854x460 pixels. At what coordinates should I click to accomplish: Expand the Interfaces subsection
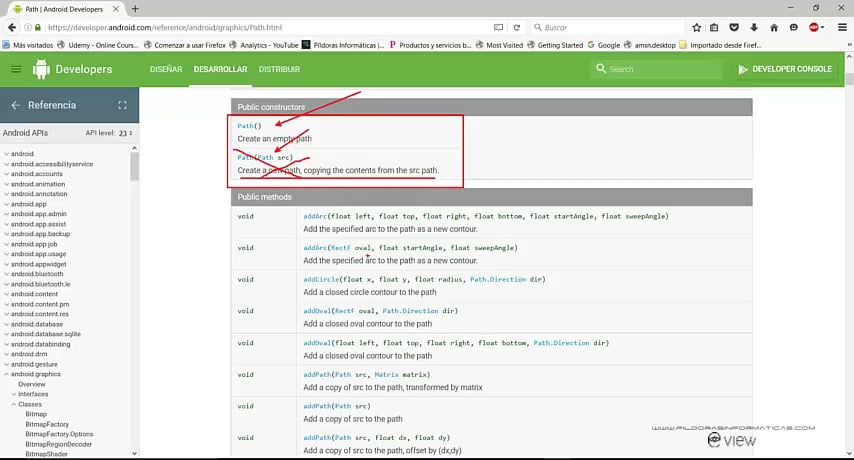tap(14, 394)
